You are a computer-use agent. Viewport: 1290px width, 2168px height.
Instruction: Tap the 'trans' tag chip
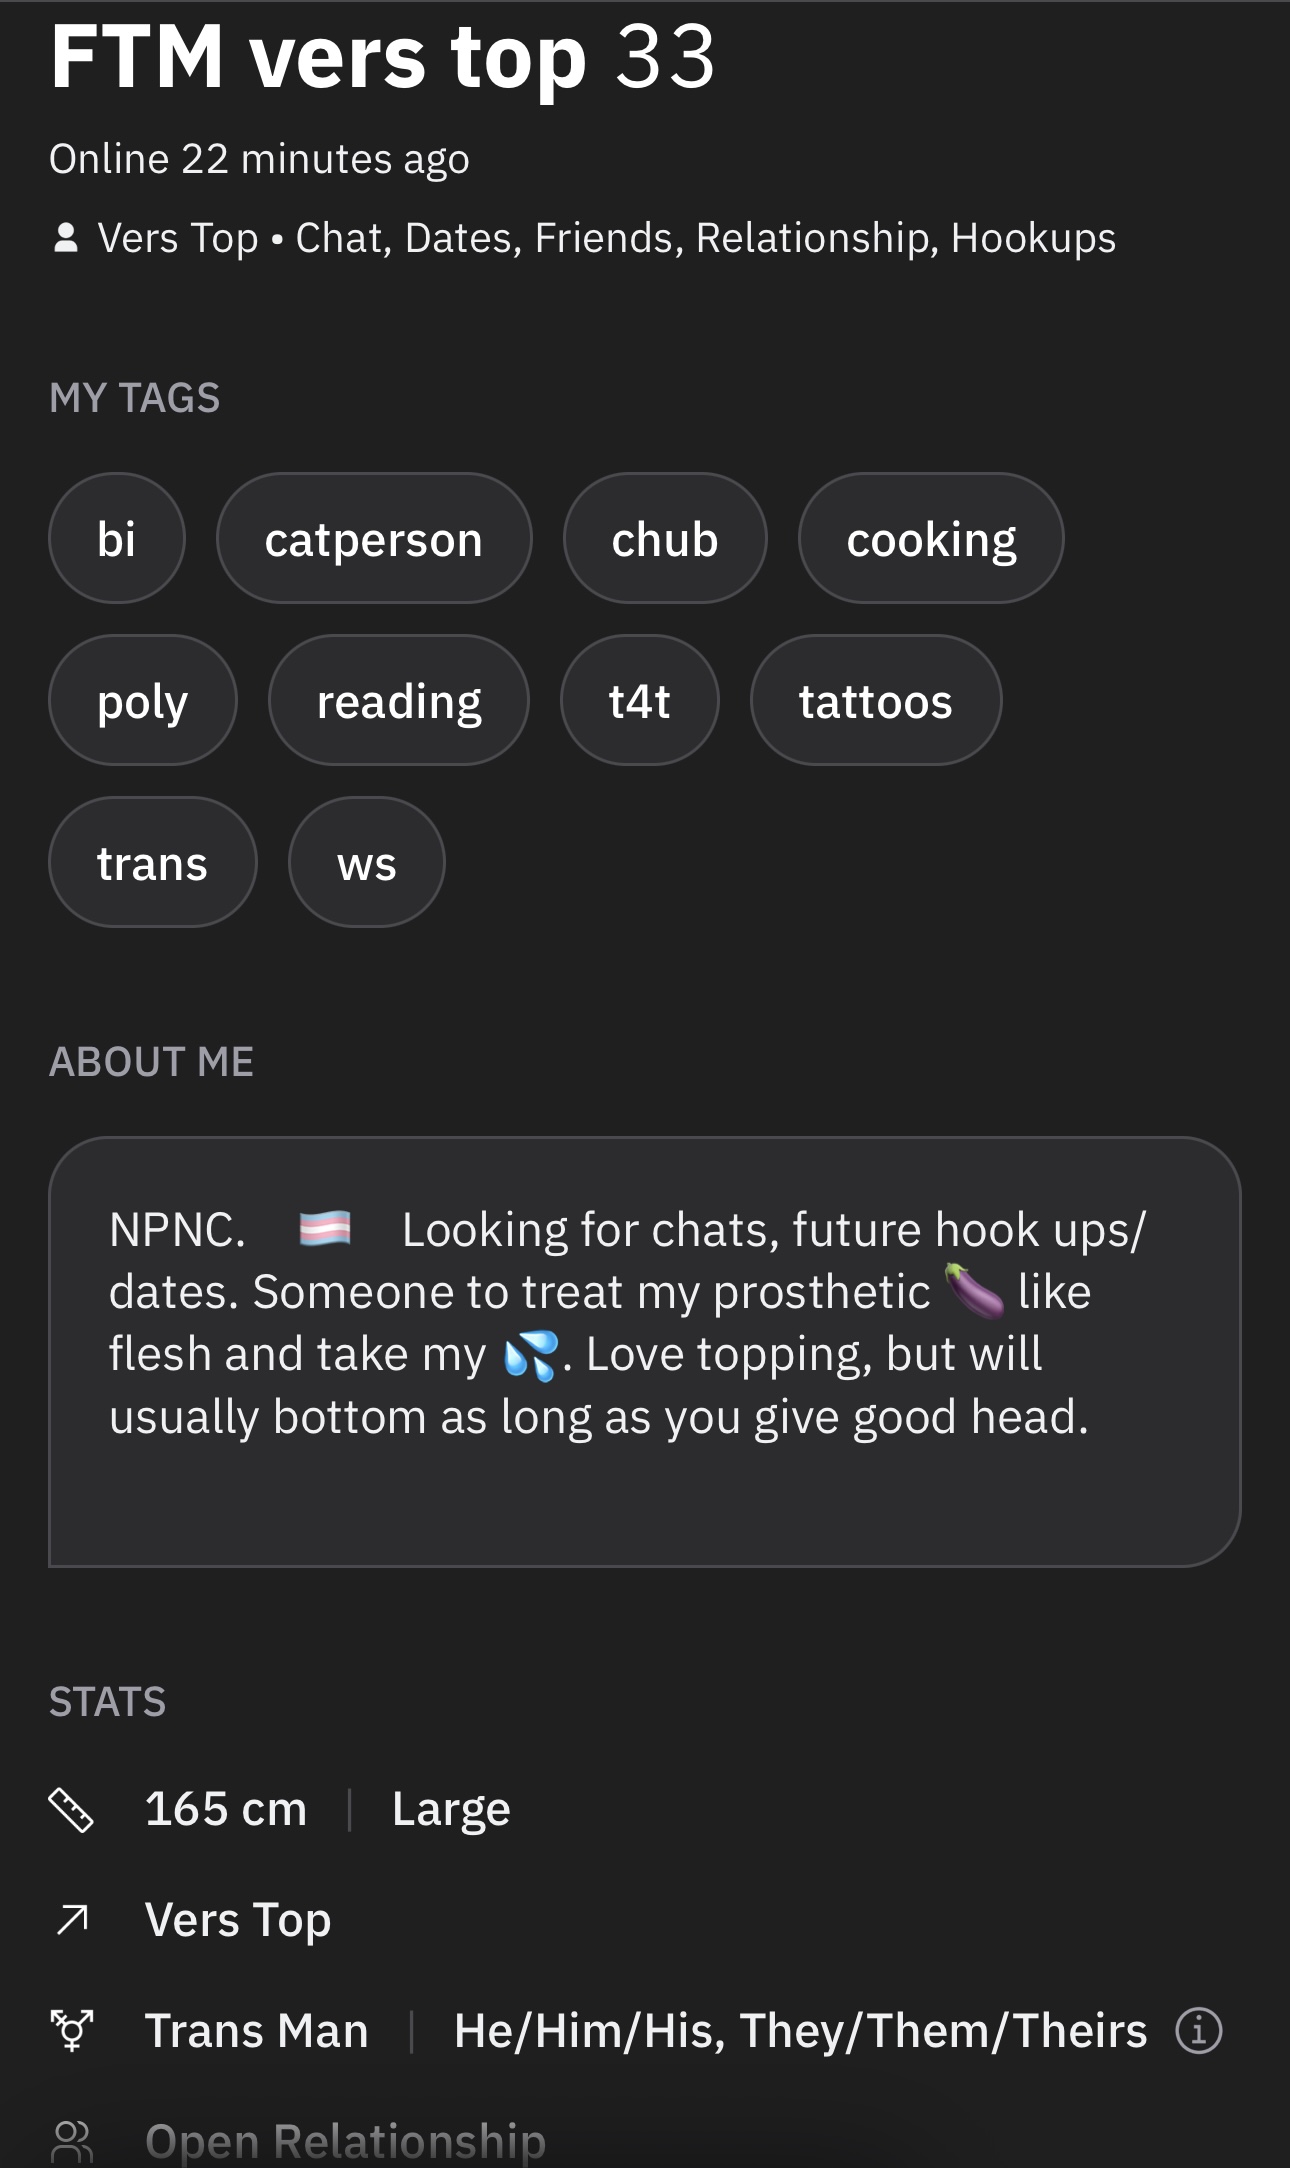153,862
